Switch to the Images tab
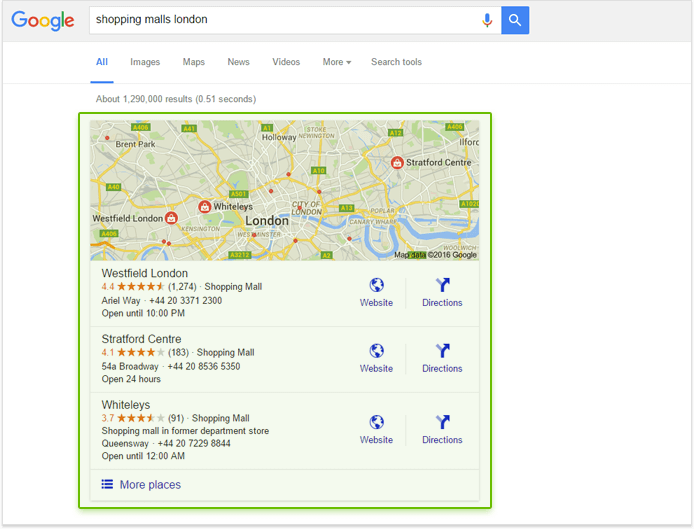 pyautogui.click(x=145, y=62)
